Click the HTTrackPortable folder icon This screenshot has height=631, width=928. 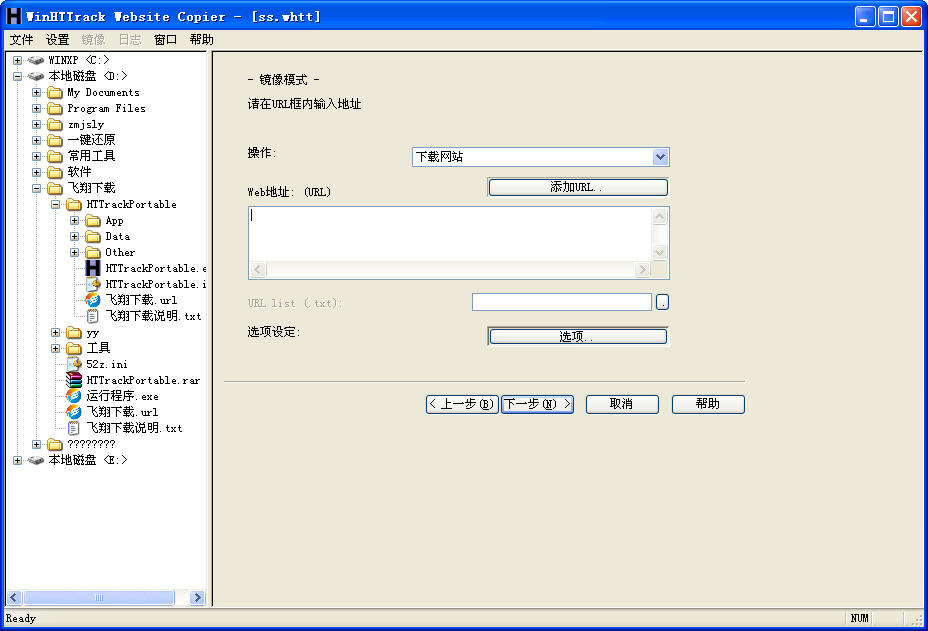[74, 205]
